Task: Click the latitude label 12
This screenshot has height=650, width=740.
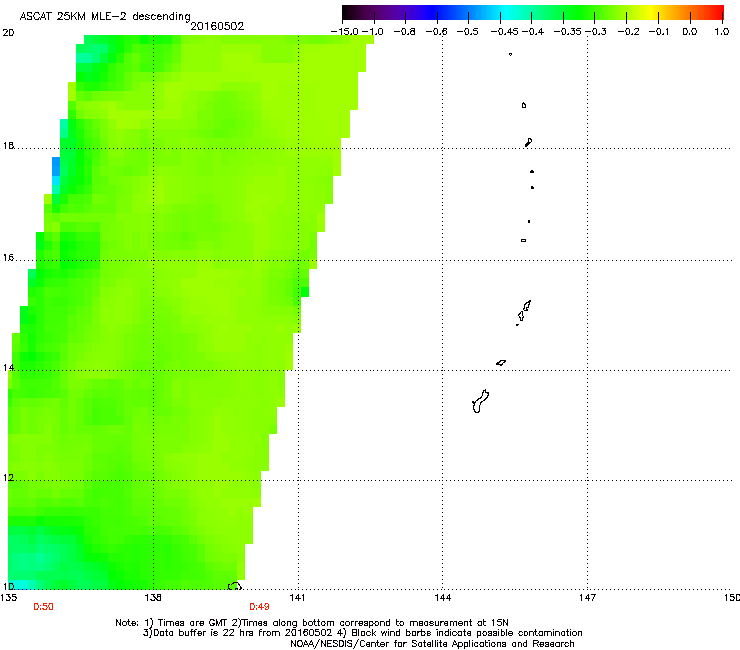Action: (x=8, y=478)
